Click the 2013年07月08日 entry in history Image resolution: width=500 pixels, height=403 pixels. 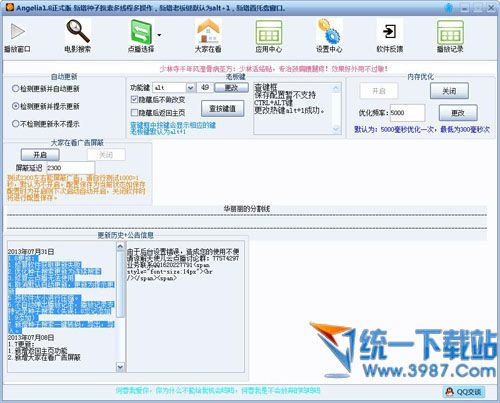pyautogui.click(x=31, y=337)
